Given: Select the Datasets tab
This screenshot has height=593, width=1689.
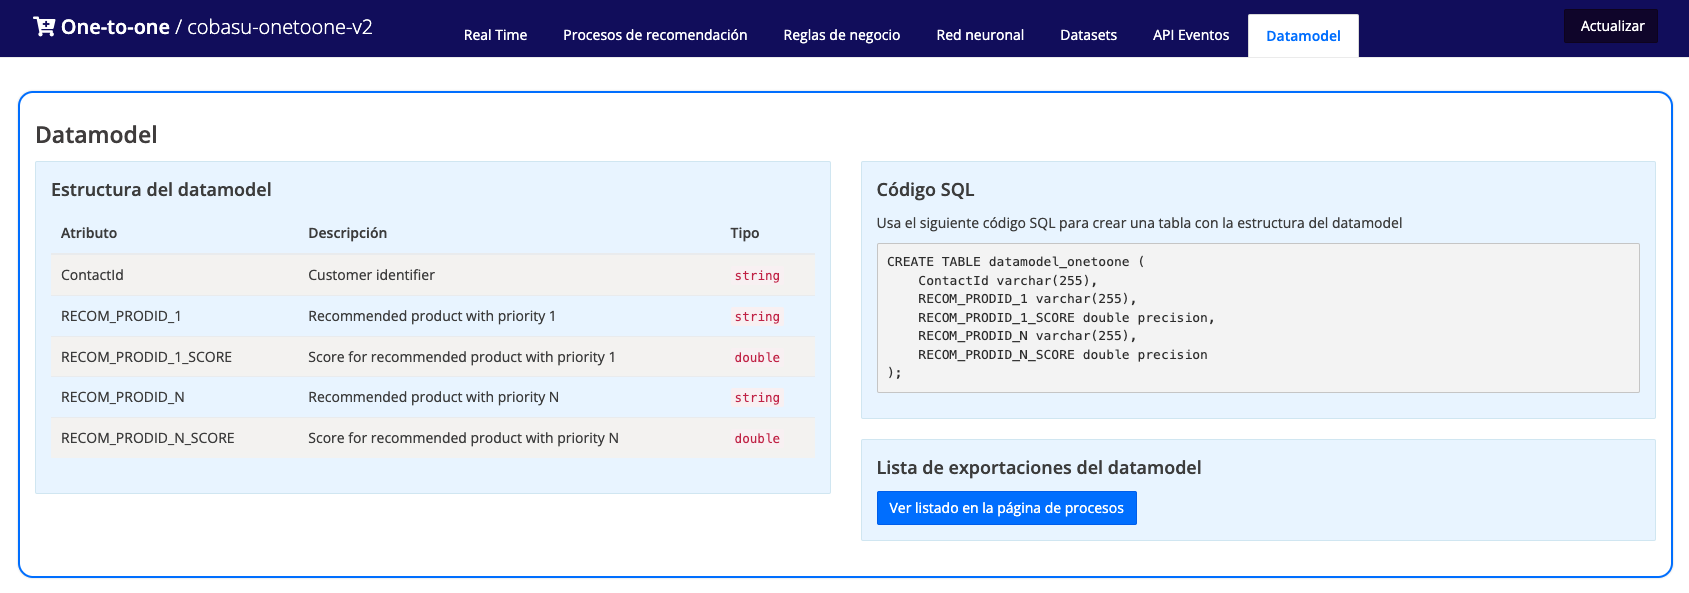Looking at the screenshot, I should coord(1088,35).
